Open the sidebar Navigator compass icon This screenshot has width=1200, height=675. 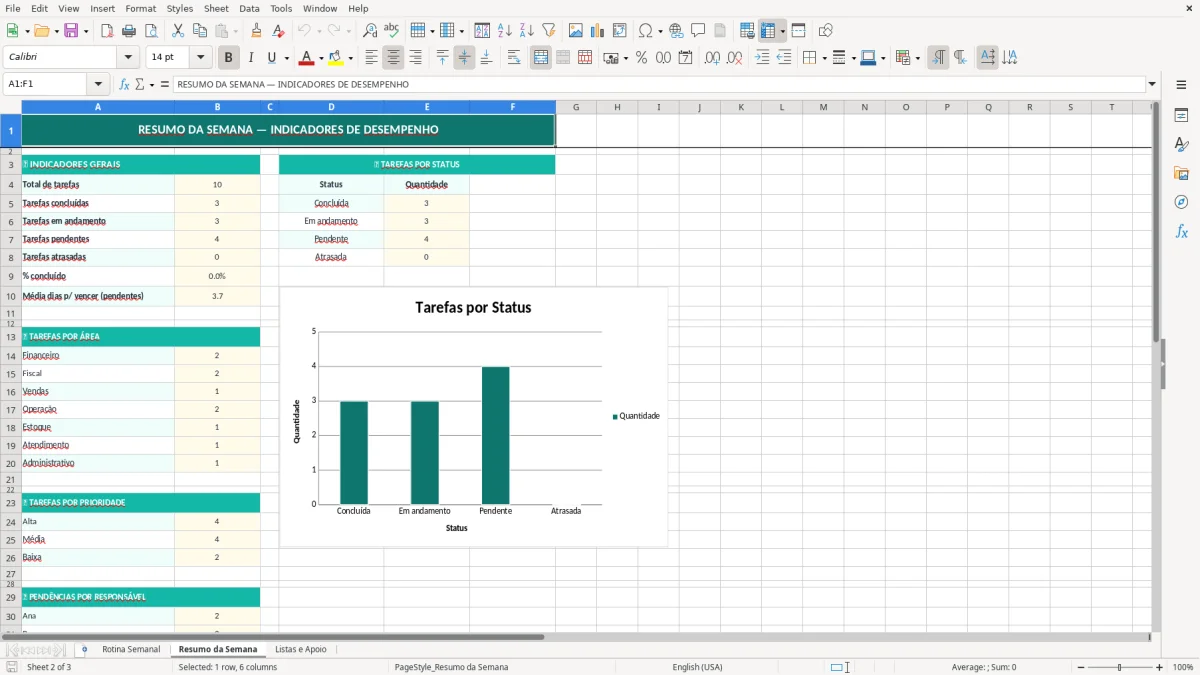(x=1181, y=203)
